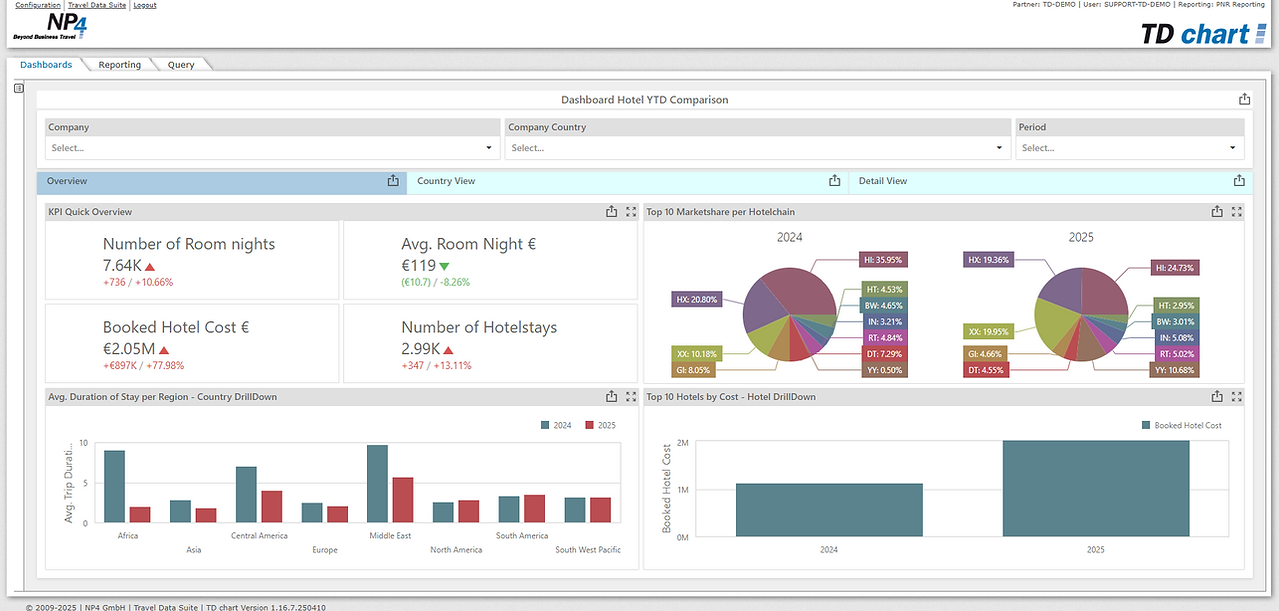Toggle the Booked Hotel Cost legend entry

1181,425
